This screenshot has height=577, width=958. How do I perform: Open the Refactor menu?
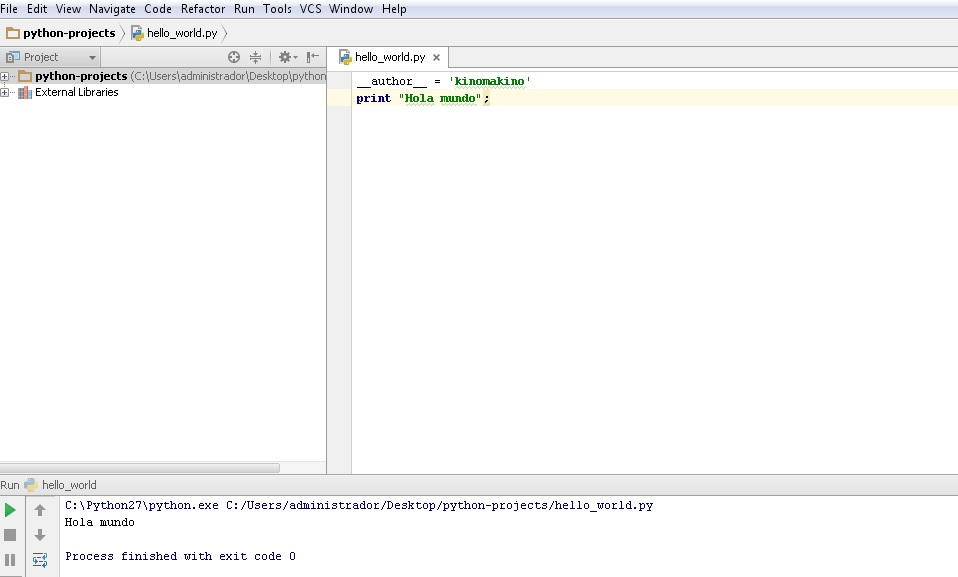pos(203,9)
